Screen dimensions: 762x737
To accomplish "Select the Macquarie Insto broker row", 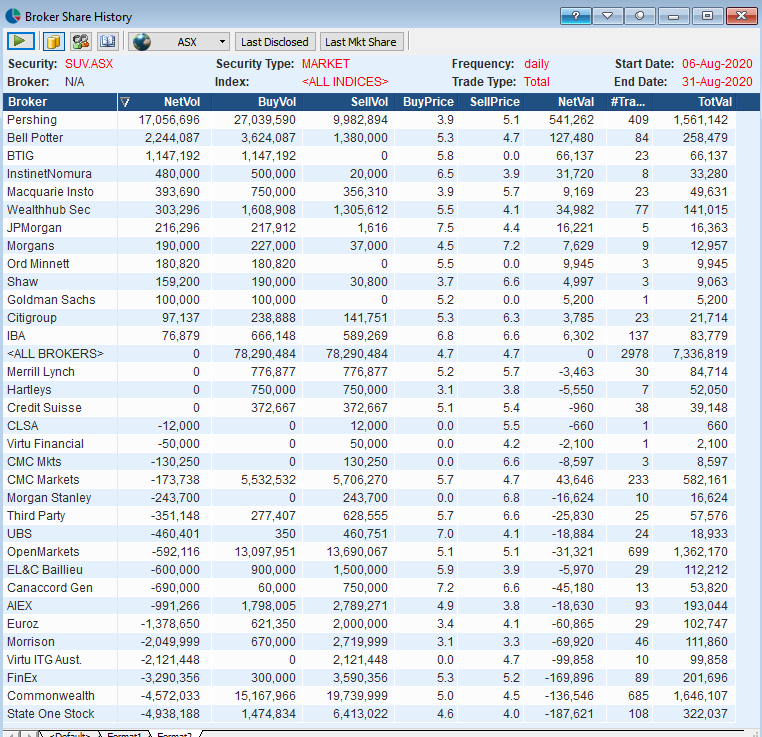I will coord(369,192).
